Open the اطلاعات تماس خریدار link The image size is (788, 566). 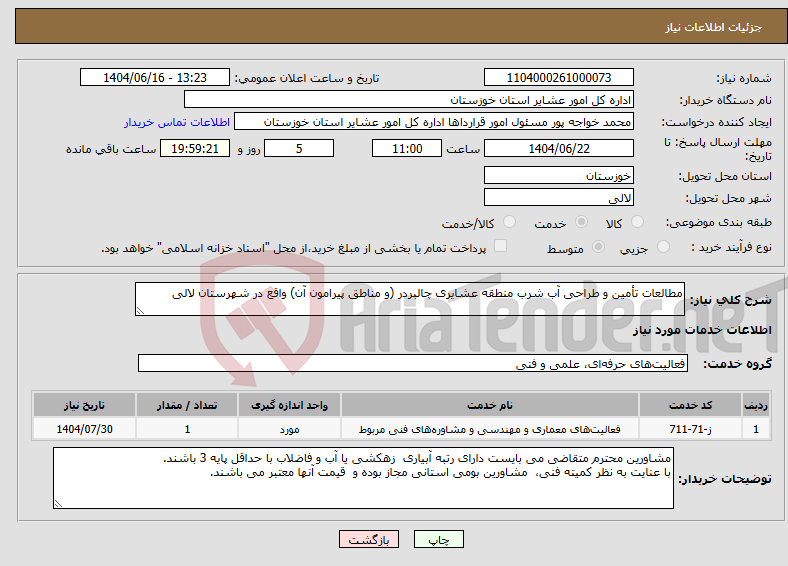[177, 122]
